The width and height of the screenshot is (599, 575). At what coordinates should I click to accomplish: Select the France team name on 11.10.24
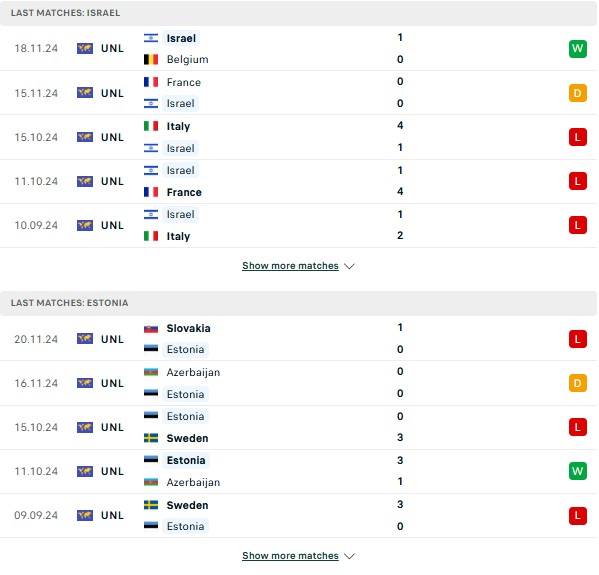point(184,192)
